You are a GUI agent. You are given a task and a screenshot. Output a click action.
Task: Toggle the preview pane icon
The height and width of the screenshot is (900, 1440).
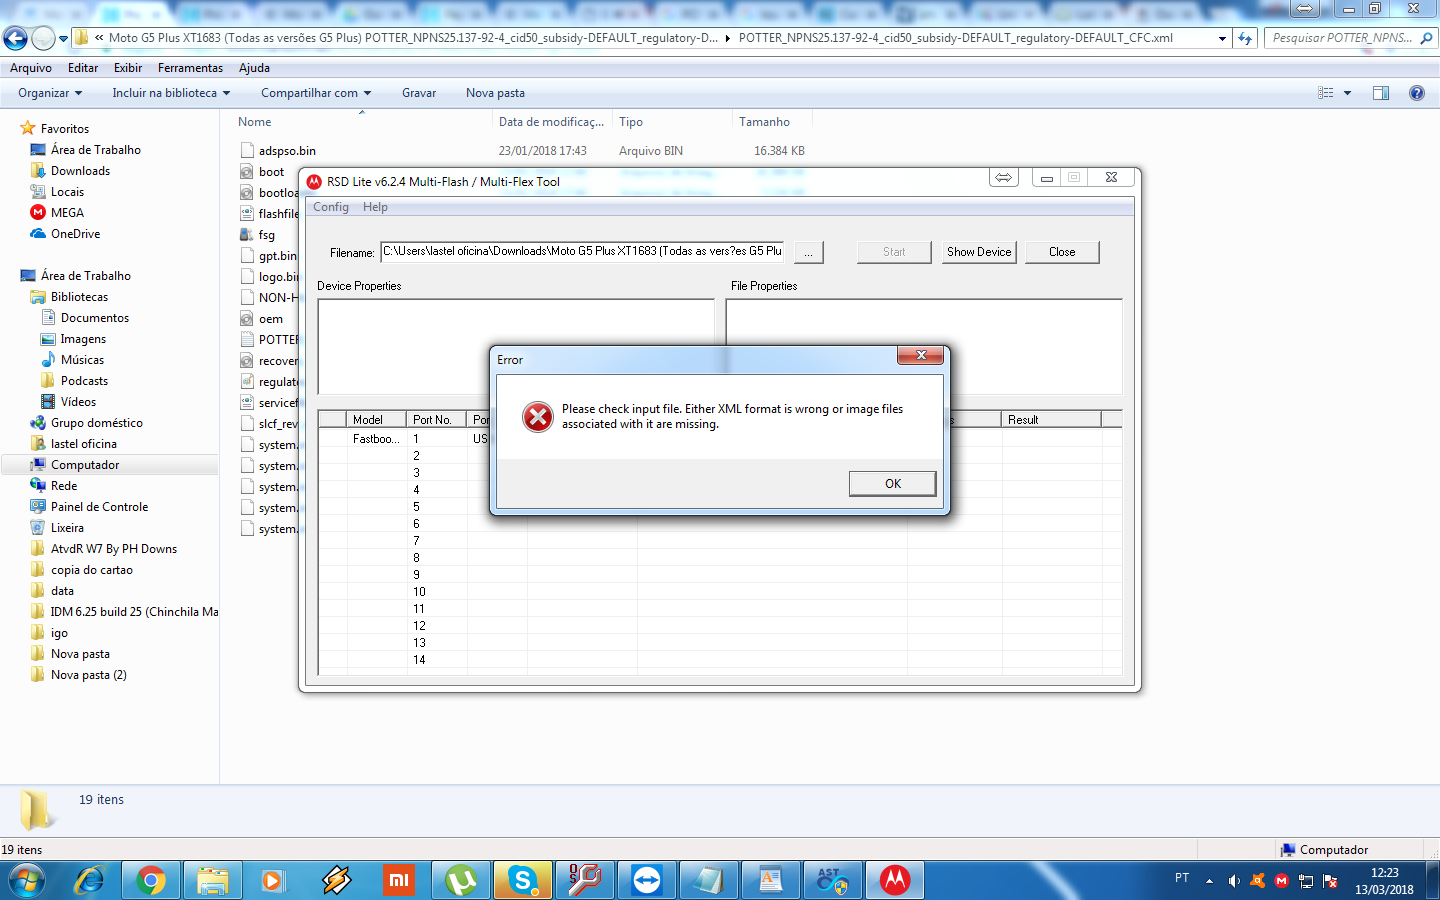1381,93
